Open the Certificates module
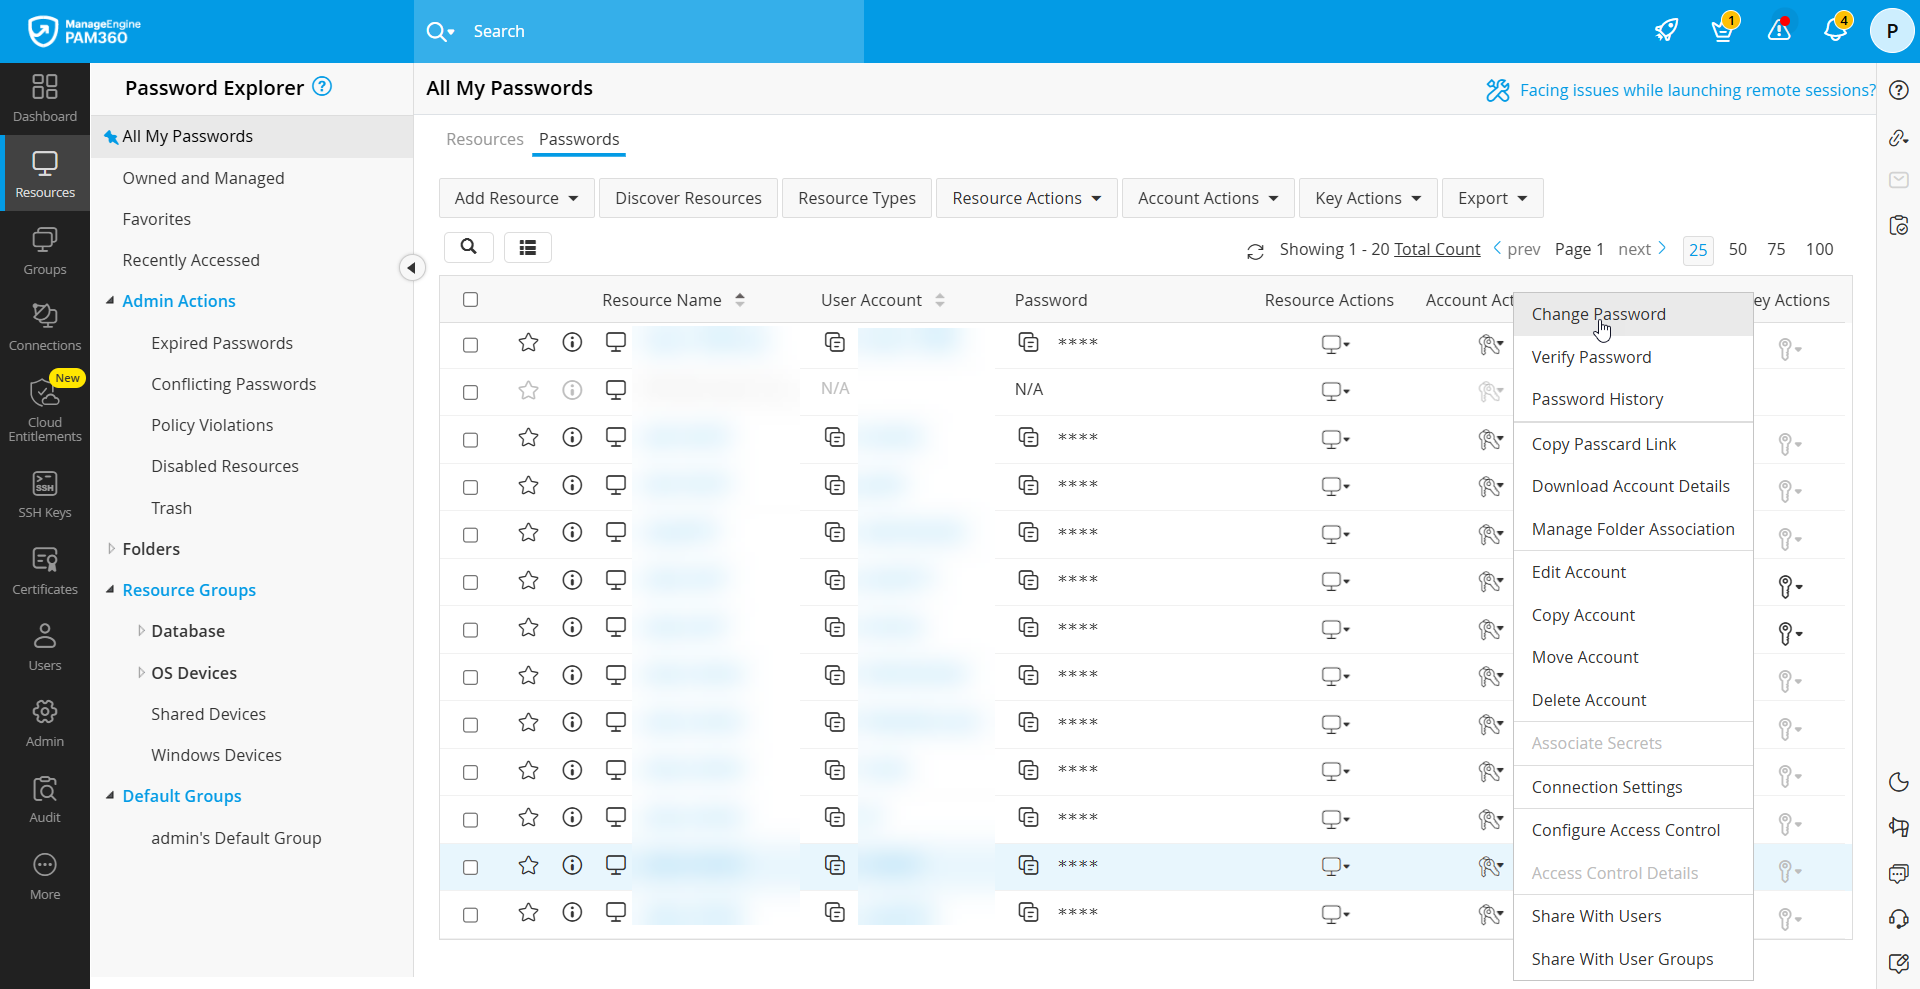Screen dimensions: 1920x989 pos(44,569)
